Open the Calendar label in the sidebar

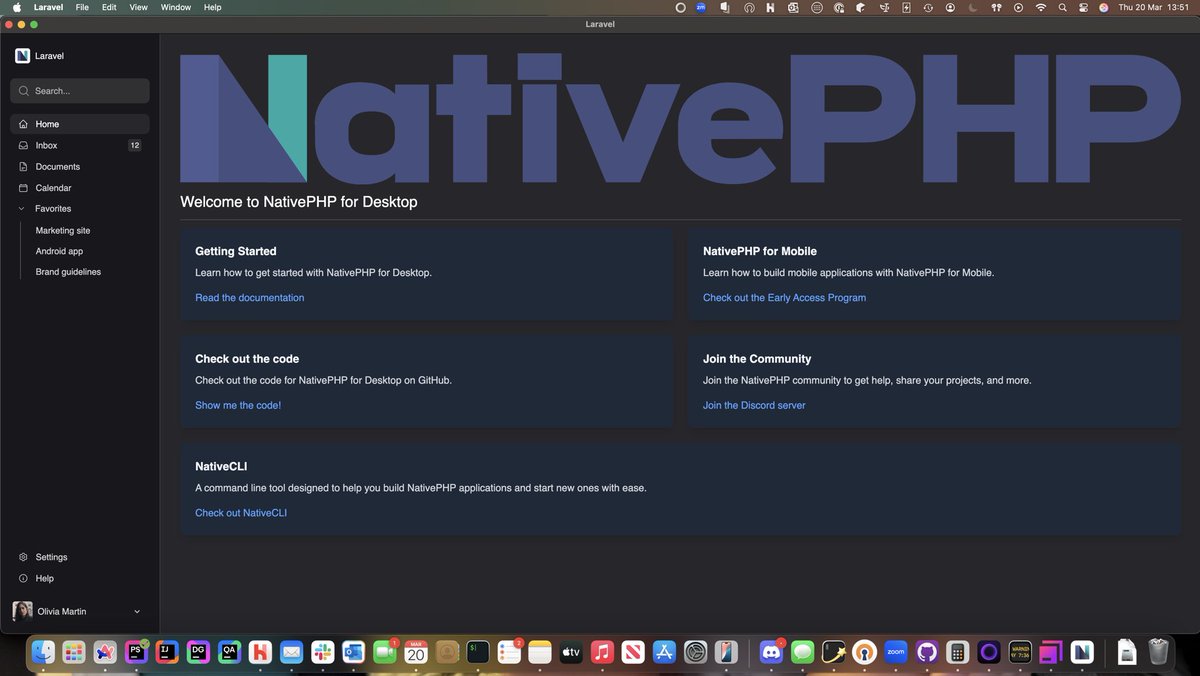pyautogui.click(x=54, y=188)
